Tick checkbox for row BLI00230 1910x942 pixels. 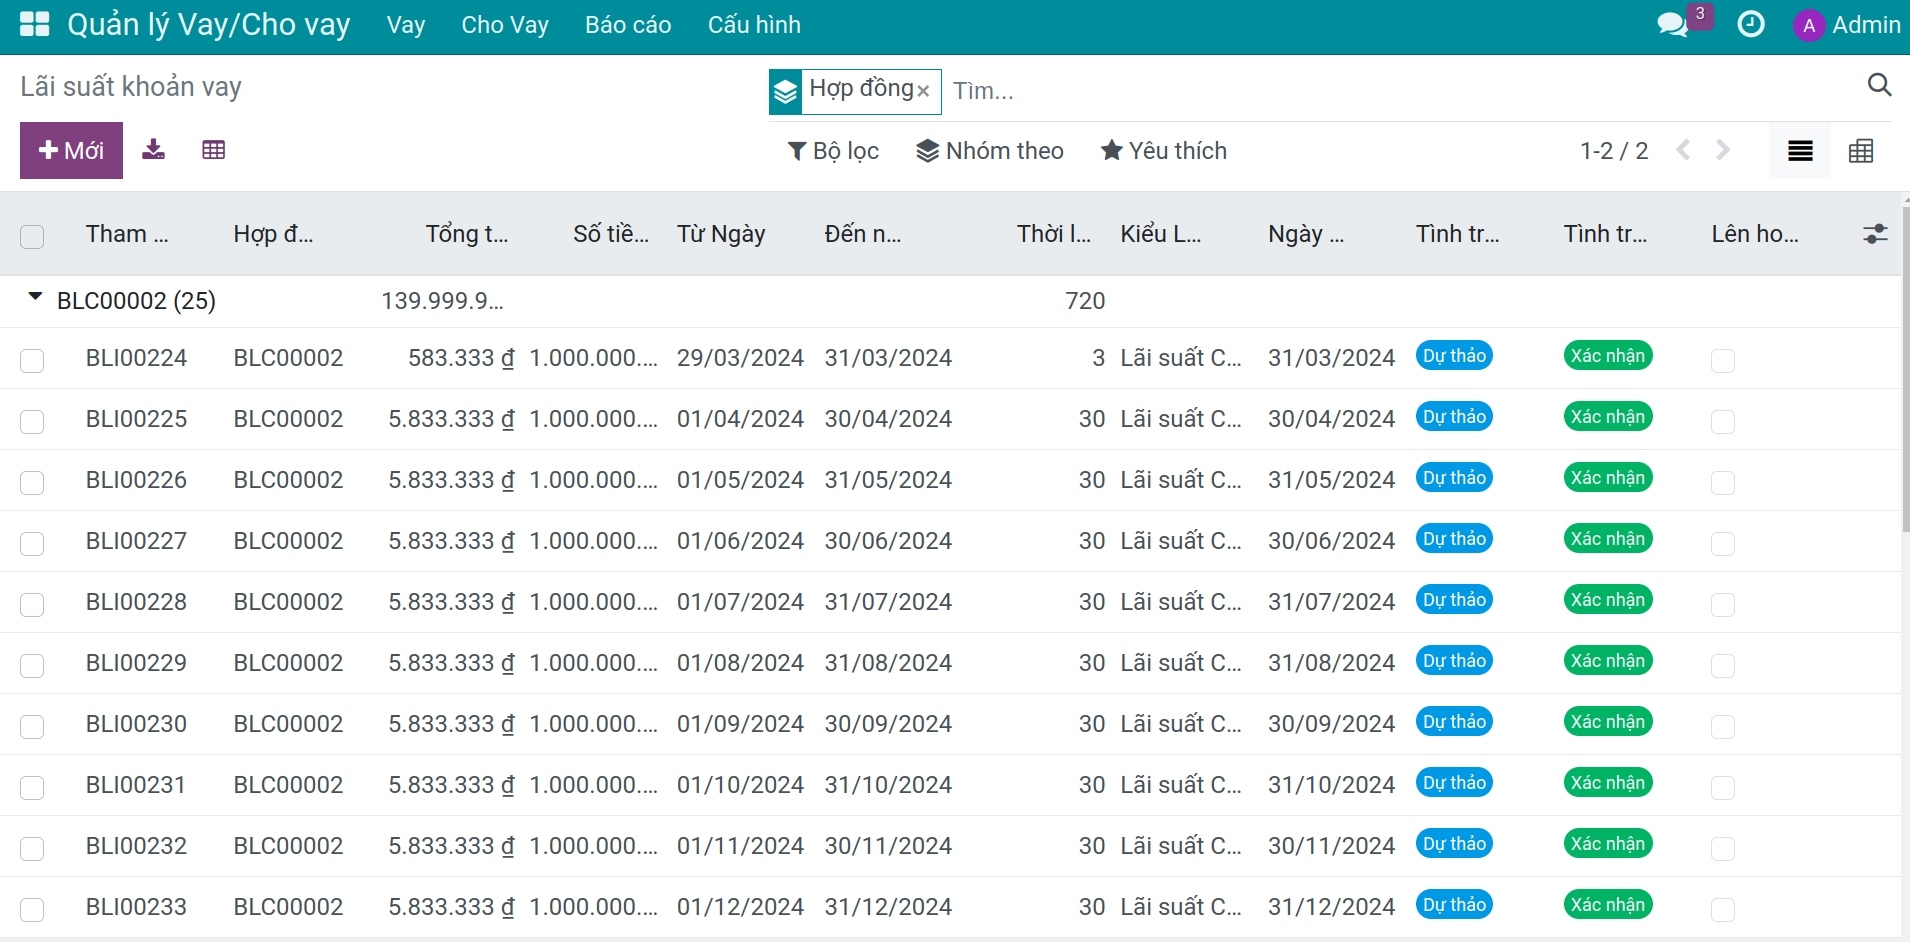pos(32,726)
